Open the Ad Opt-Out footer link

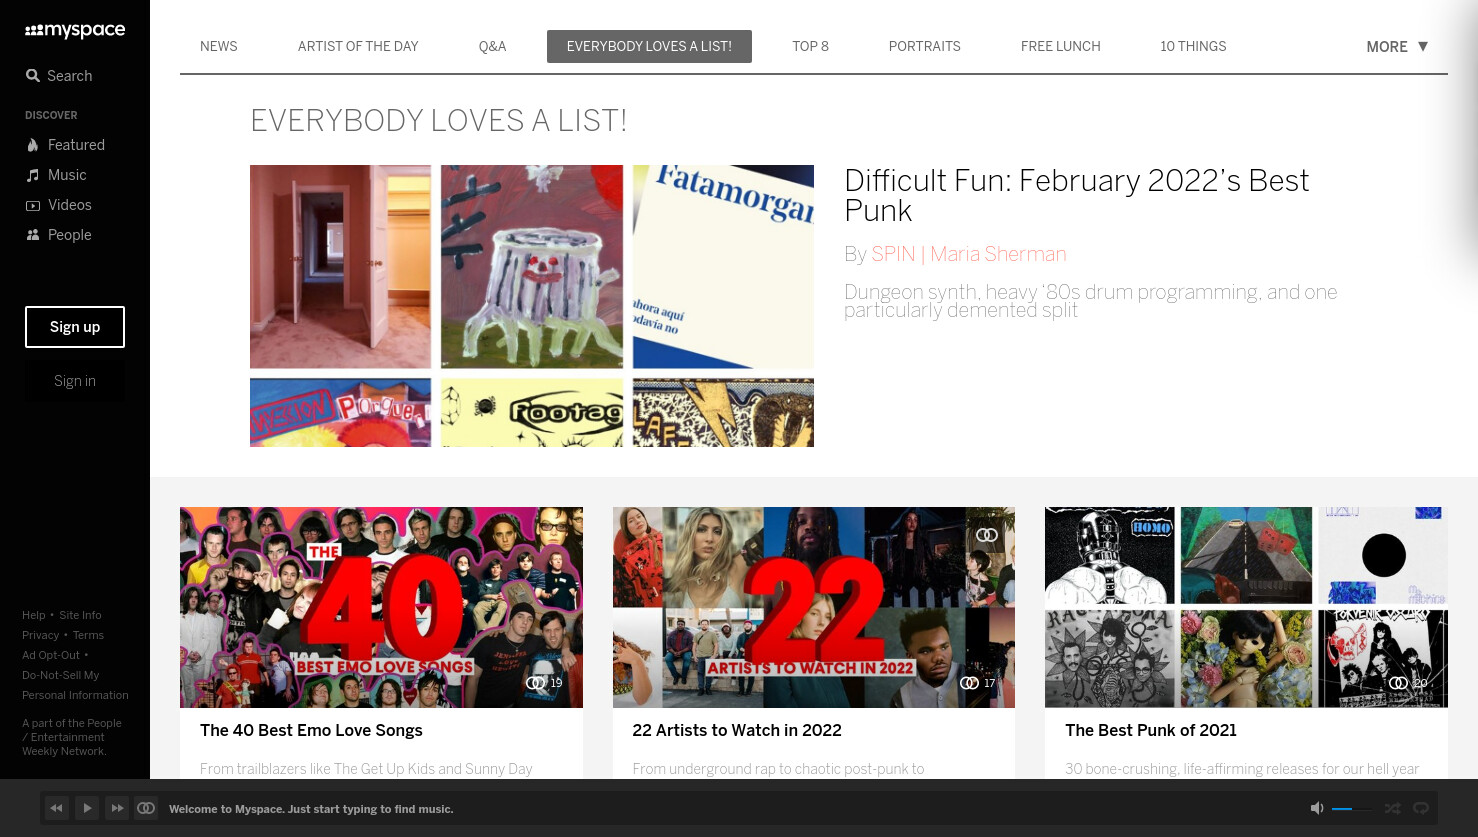(51, 655)
